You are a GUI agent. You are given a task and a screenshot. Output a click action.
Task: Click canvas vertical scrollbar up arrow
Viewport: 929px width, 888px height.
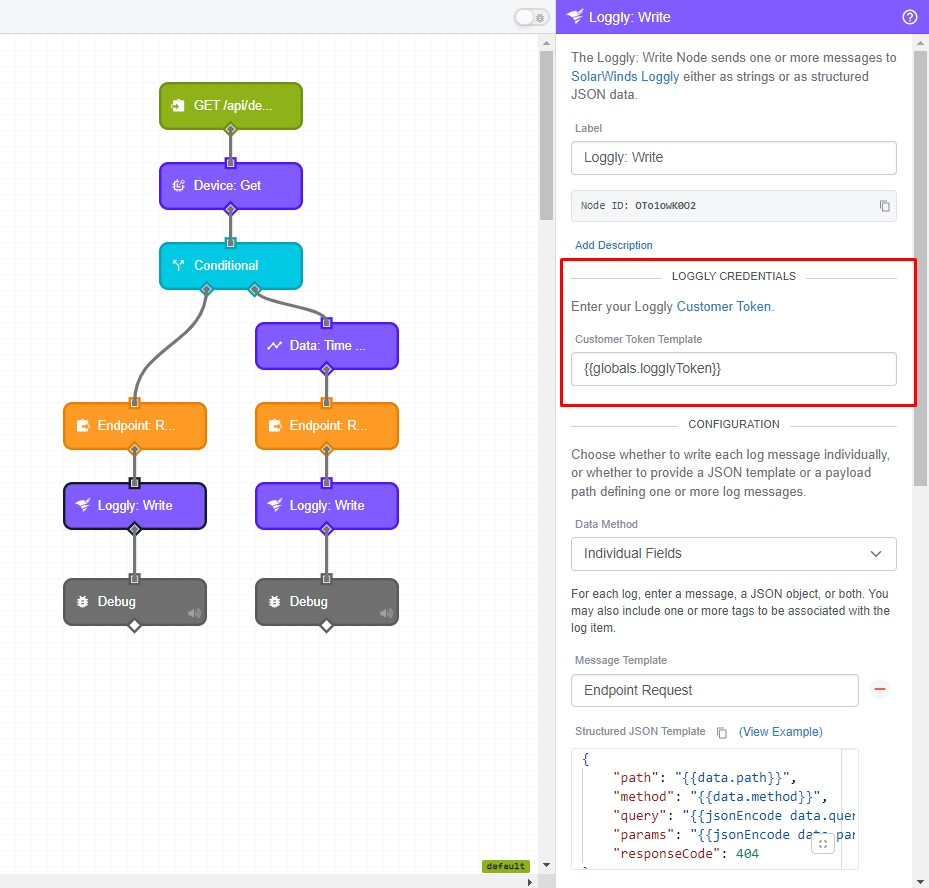coord(546,43)
